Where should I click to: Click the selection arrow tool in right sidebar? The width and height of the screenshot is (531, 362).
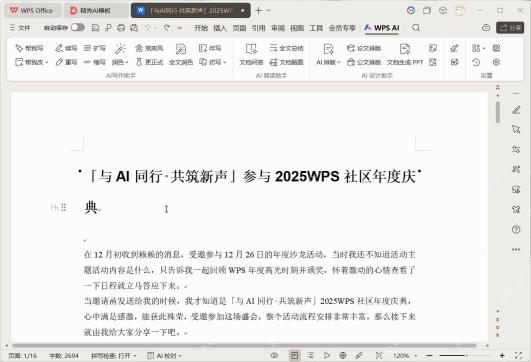tap(516, 129)
